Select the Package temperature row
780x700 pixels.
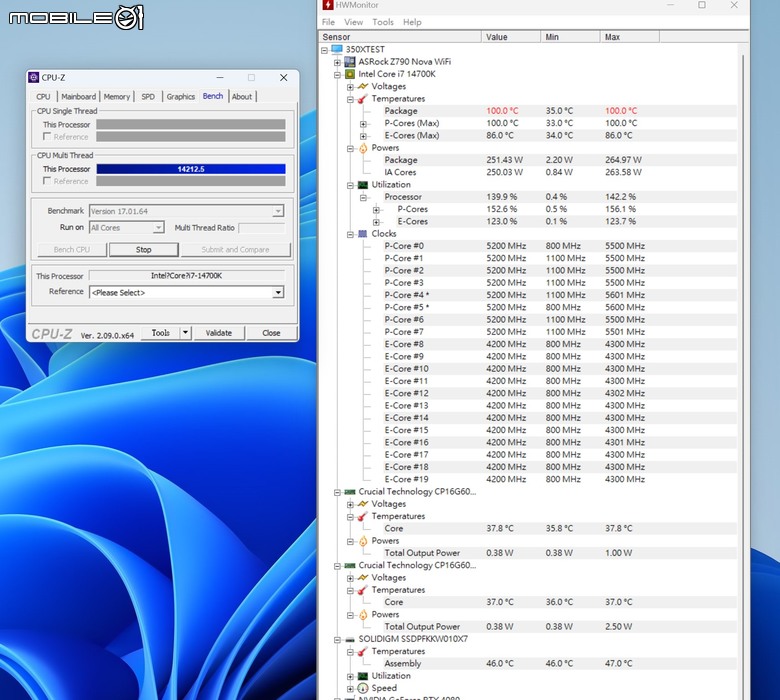(x=560, y=111)
